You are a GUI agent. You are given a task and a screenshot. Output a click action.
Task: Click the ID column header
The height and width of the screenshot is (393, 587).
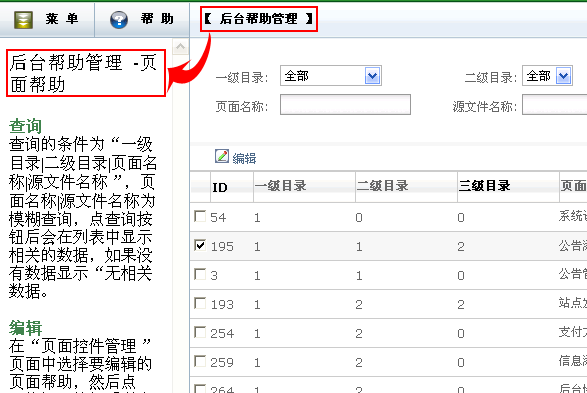click(220, 188)
